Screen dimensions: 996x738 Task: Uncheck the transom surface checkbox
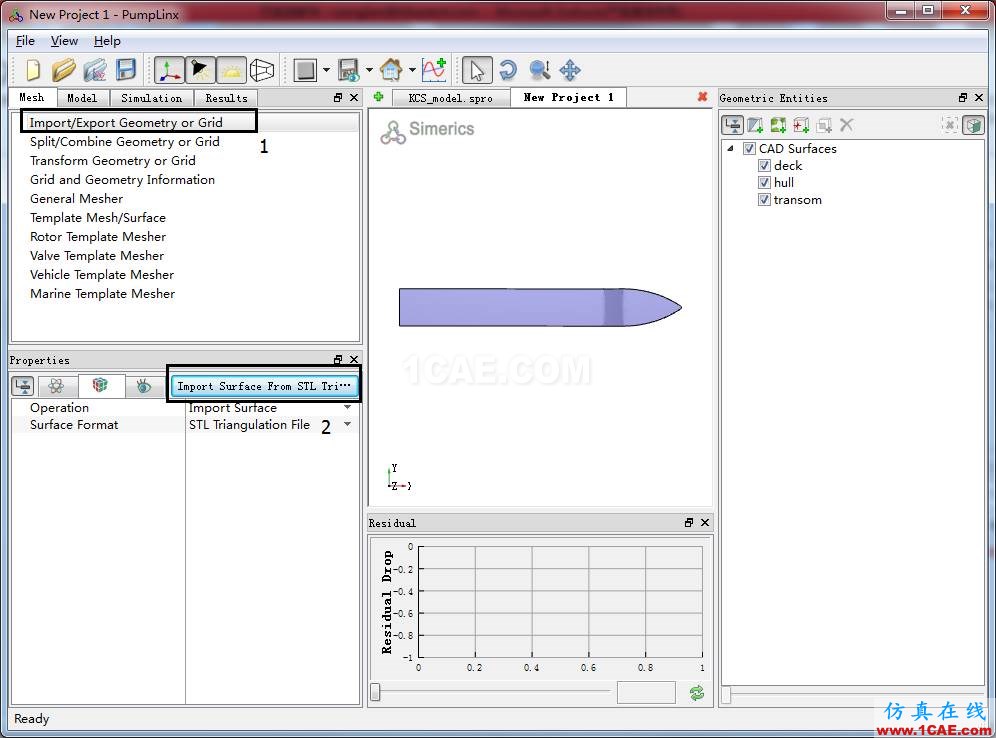click(x=765, y=200)
